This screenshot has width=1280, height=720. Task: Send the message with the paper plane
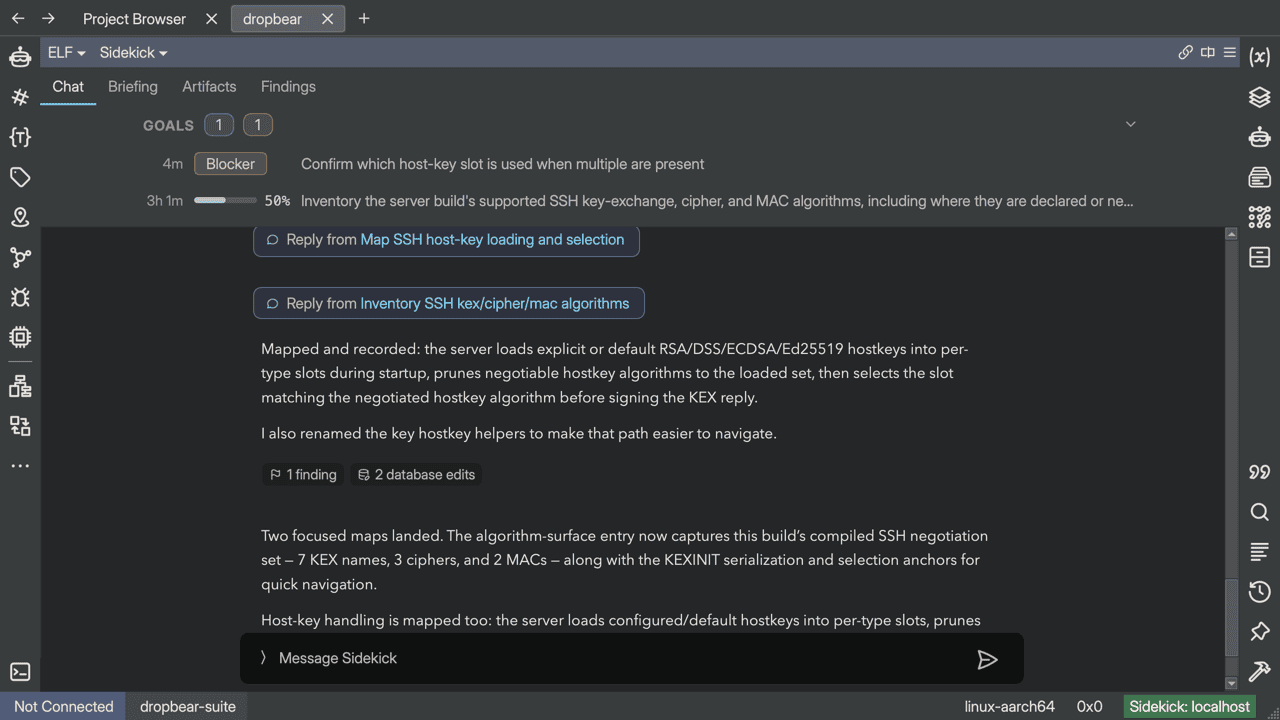987,659
